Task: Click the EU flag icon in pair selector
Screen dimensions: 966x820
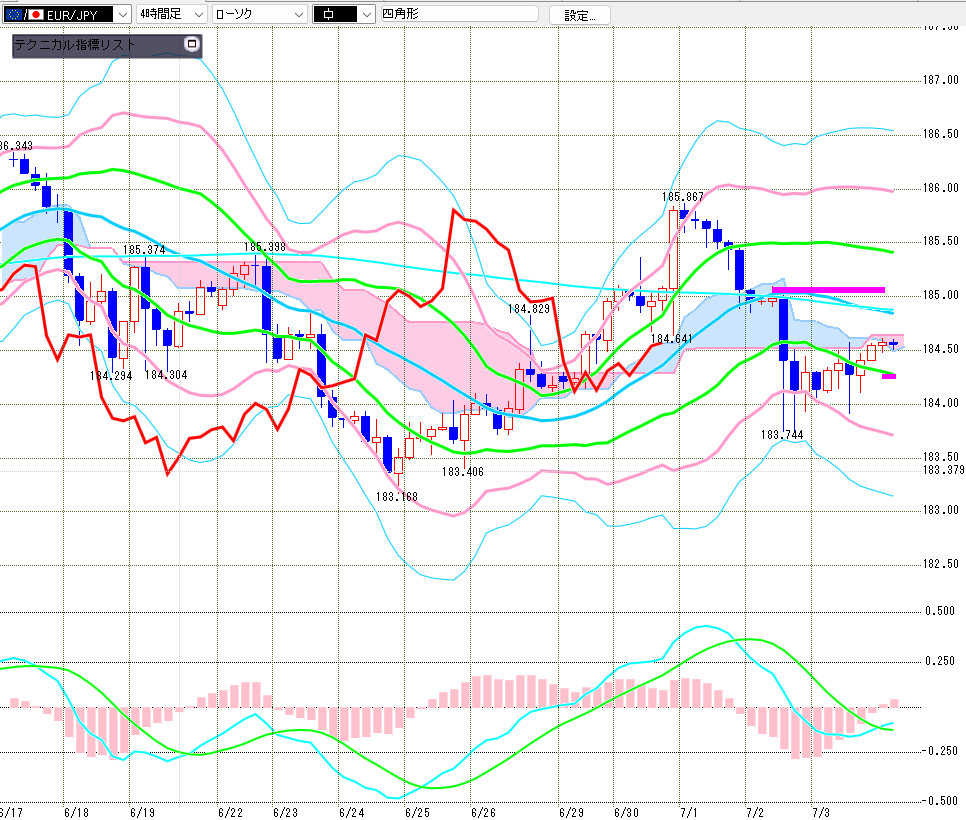Action: click(x=14, y=14)
